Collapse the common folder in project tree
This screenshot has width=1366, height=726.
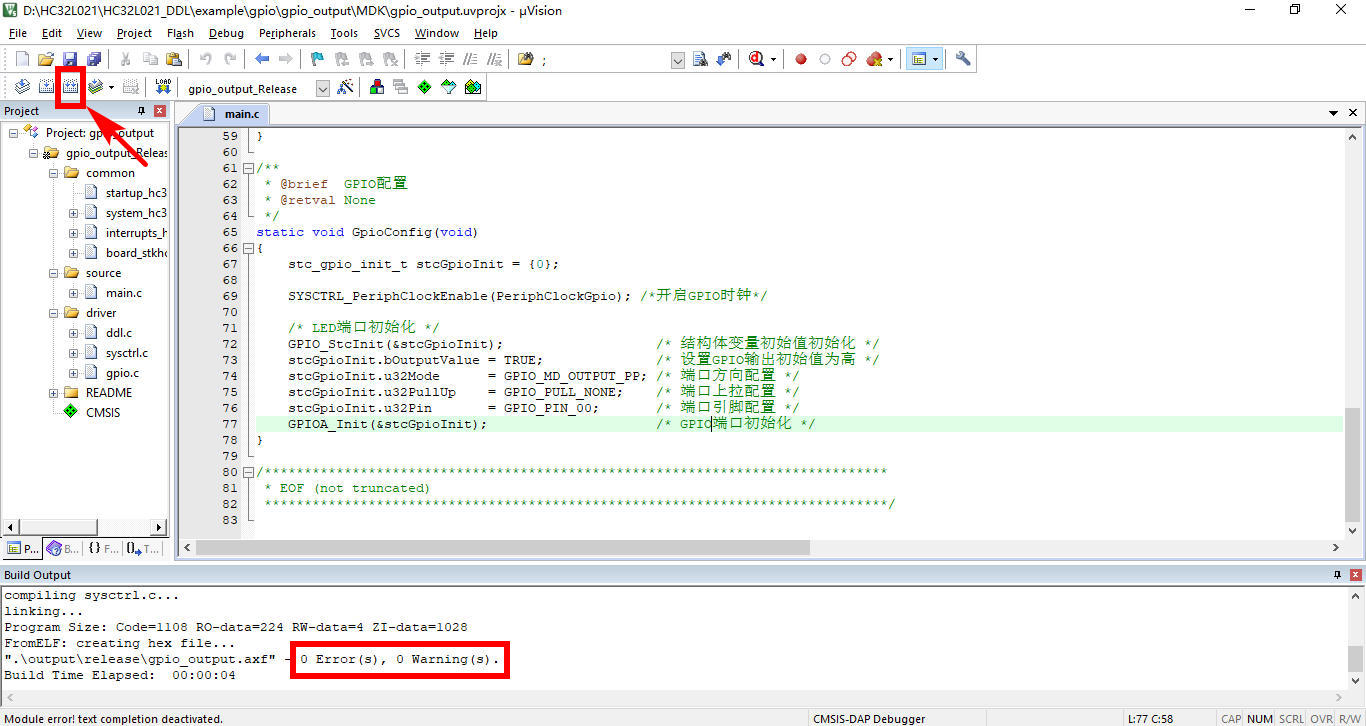[53, 173]
